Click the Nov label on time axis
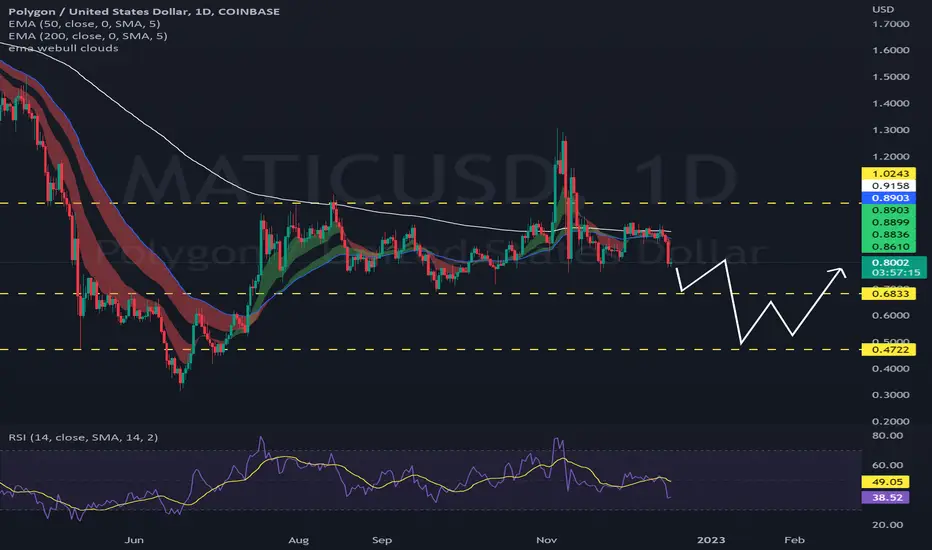Image resolution: width=932 pixels, height=550 pixels. pos(546,540)
